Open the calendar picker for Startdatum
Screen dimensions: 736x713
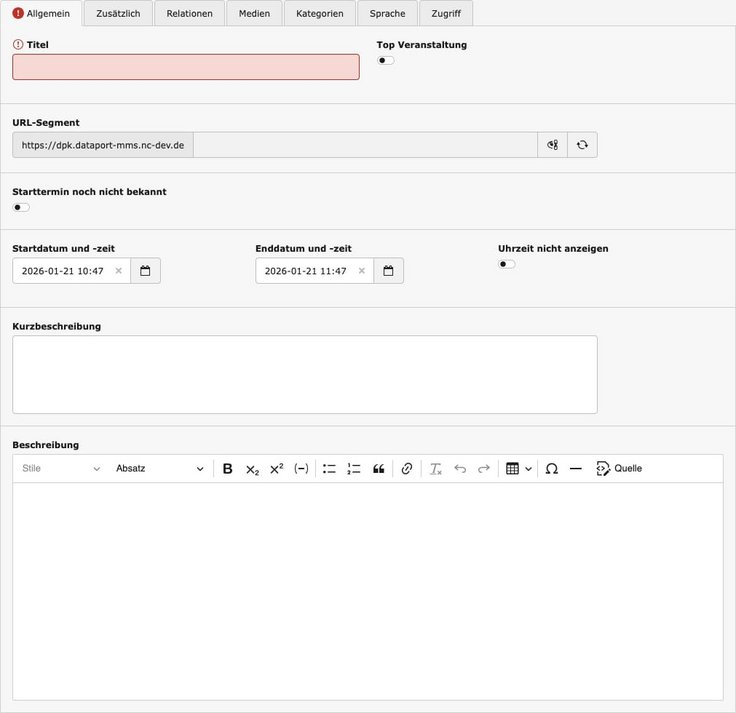(x=145, y=271)
